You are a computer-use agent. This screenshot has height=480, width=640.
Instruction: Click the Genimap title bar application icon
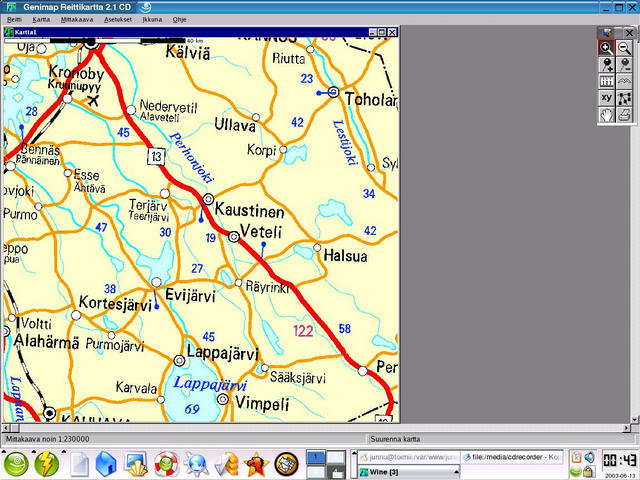12,7
